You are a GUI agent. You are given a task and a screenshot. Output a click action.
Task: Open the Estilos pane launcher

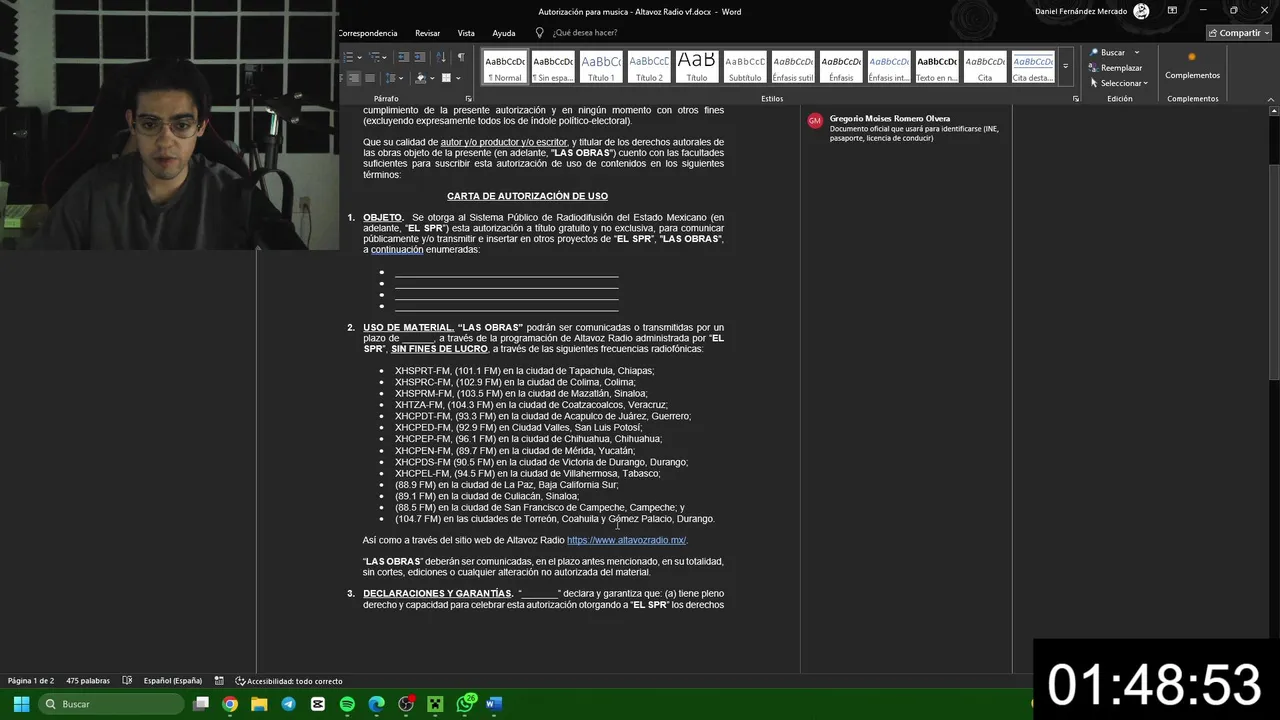(x=1076, y=99)
